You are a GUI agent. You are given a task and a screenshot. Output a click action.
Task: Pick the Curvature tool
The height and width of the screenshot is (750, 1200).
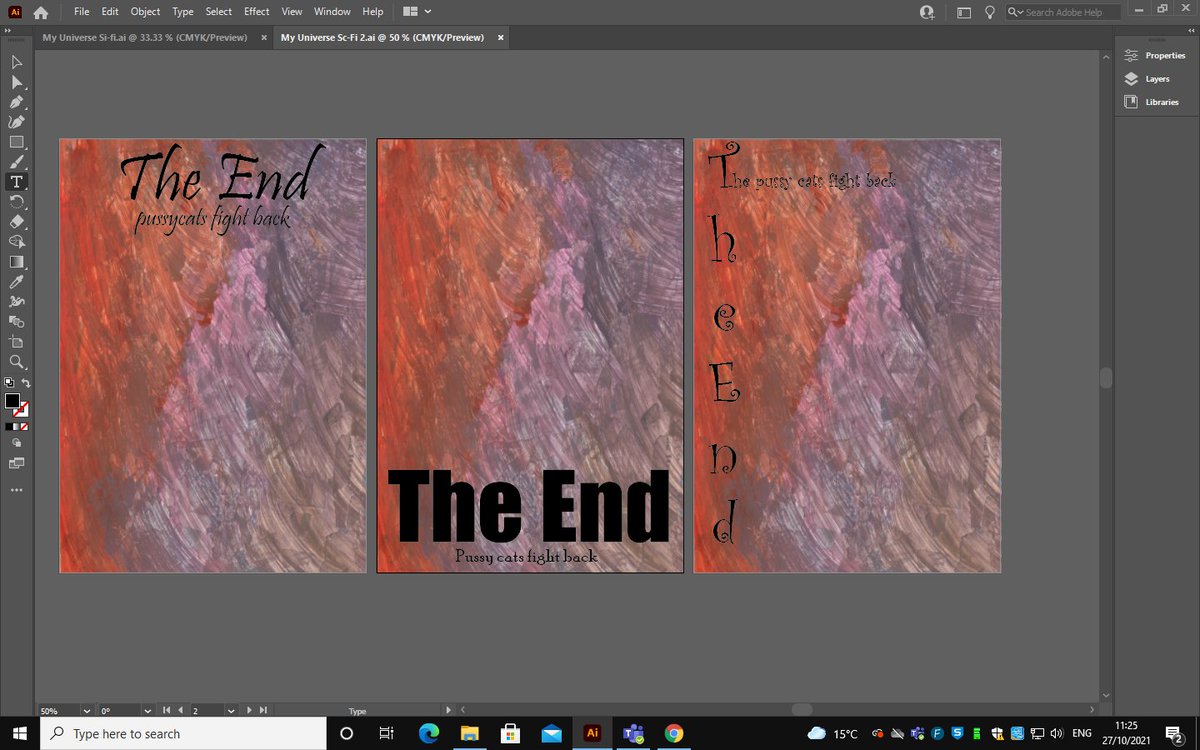click(16, 122)
